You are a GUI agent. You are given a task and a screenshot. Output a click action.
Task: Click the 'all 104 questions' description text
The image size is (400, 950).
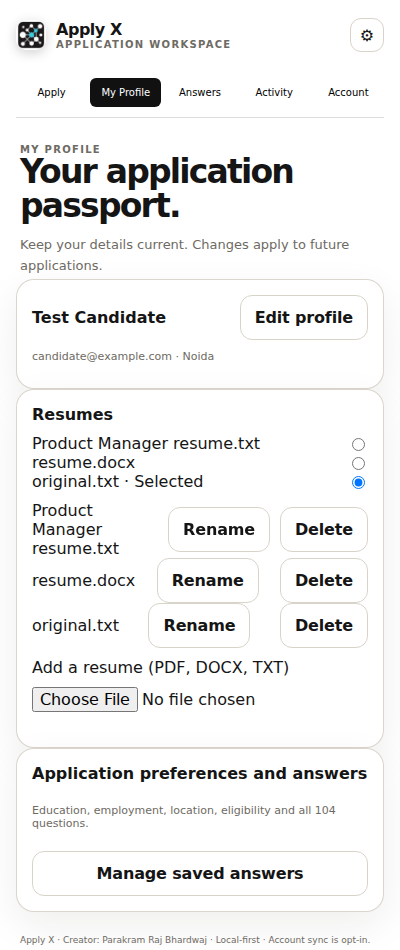[184, 817]
